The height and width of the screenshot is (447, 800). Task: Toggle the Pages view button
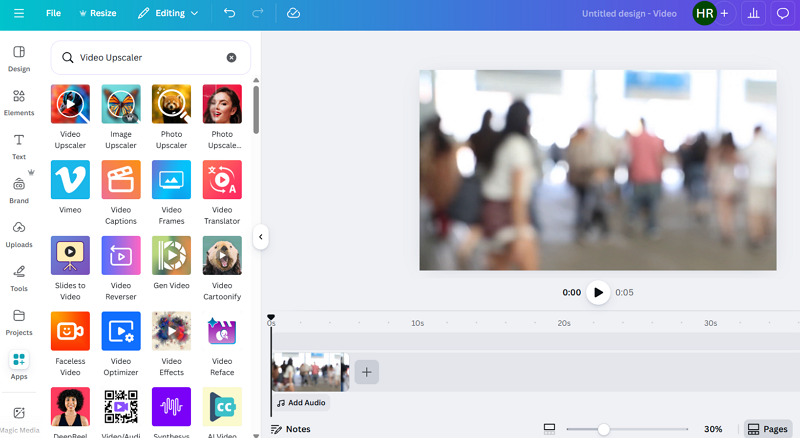click(767, 429)
